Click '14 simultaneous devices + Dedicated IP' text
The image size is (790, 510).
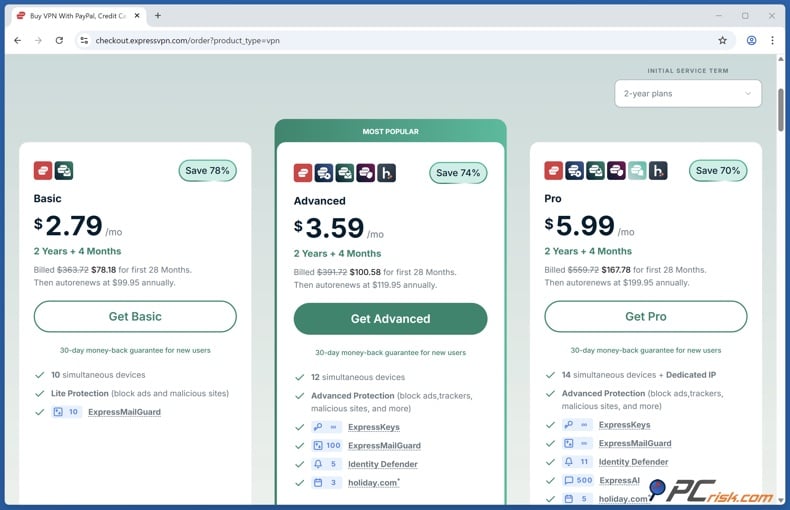[639, 375]
